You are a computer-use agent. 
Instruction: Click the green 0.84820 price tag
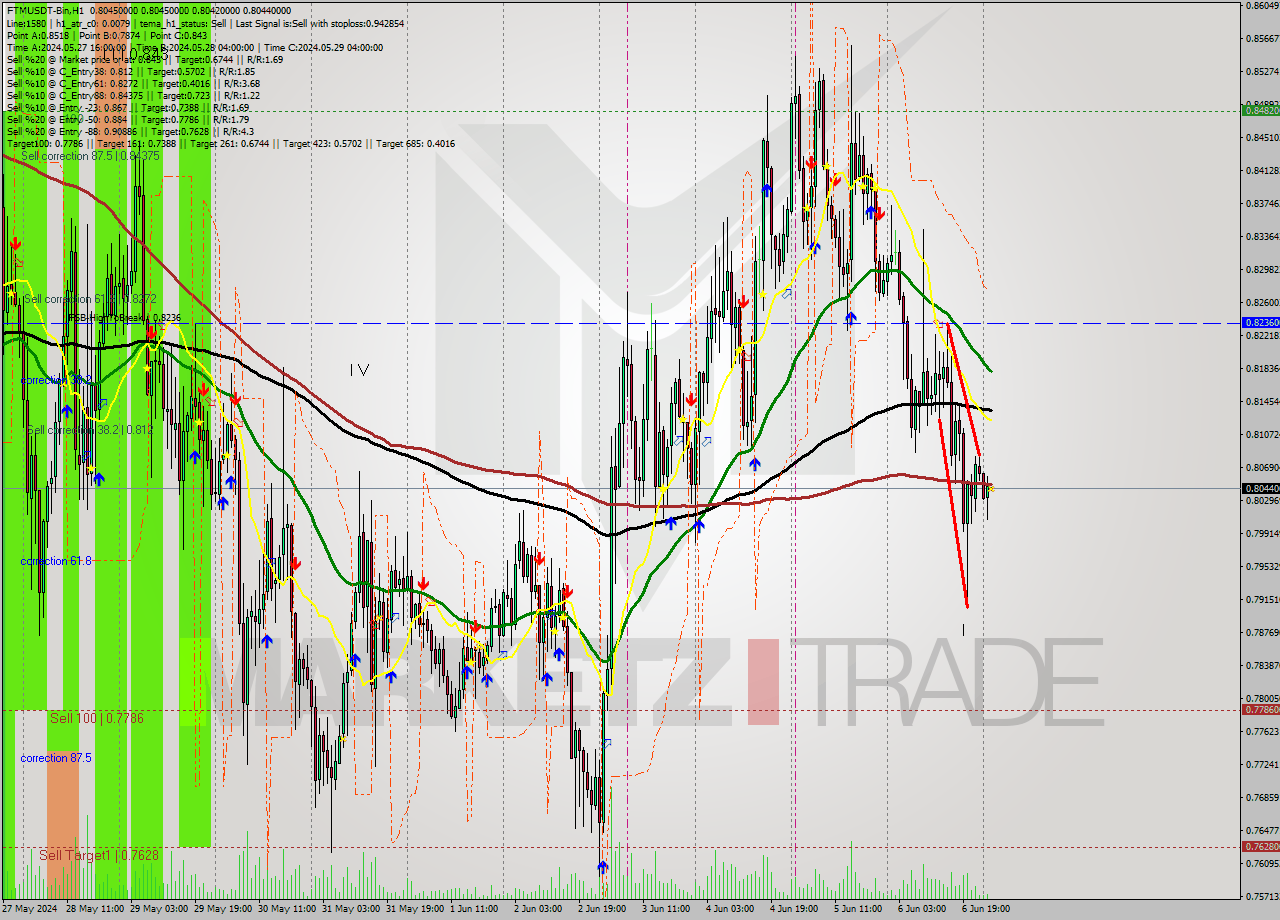click(1260, 110)
